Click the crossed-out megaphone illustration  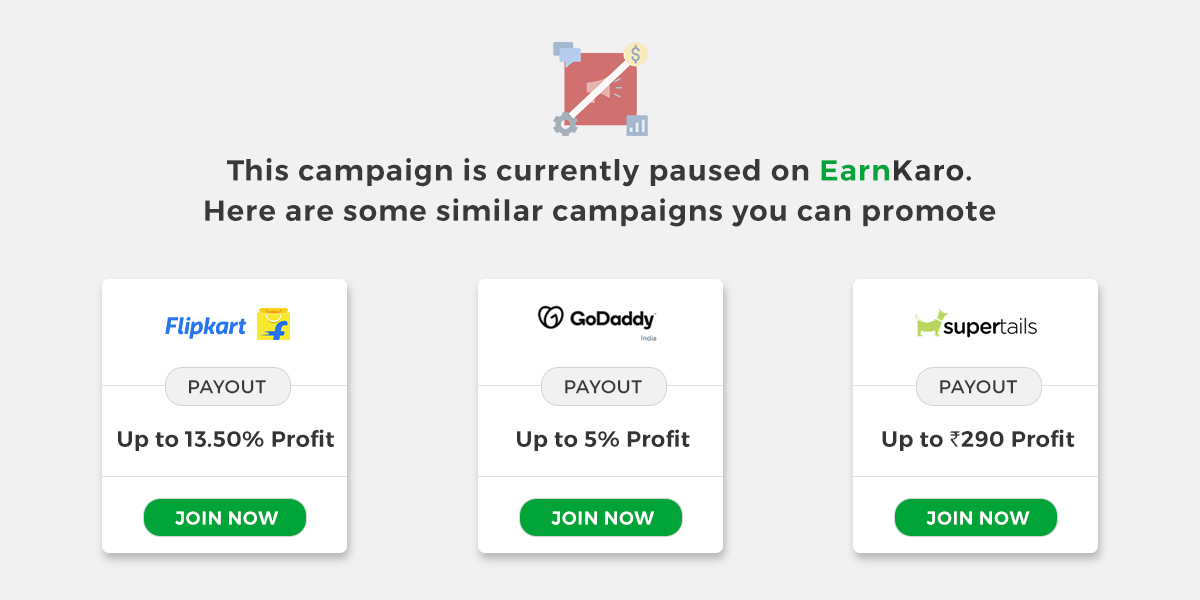[x=600, y=88]
